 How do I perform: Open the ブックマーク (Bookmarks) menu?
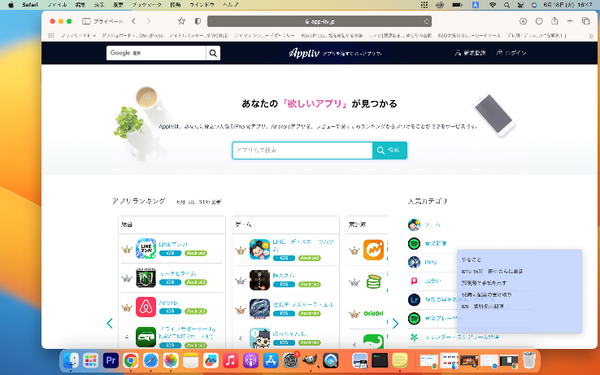(x=147, y=5)
